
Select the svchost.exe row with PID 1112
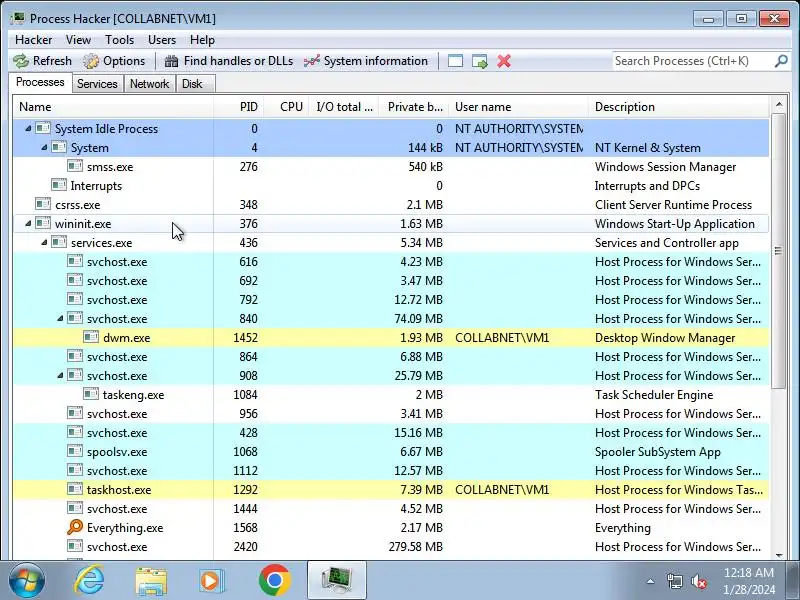pos(391,470)
